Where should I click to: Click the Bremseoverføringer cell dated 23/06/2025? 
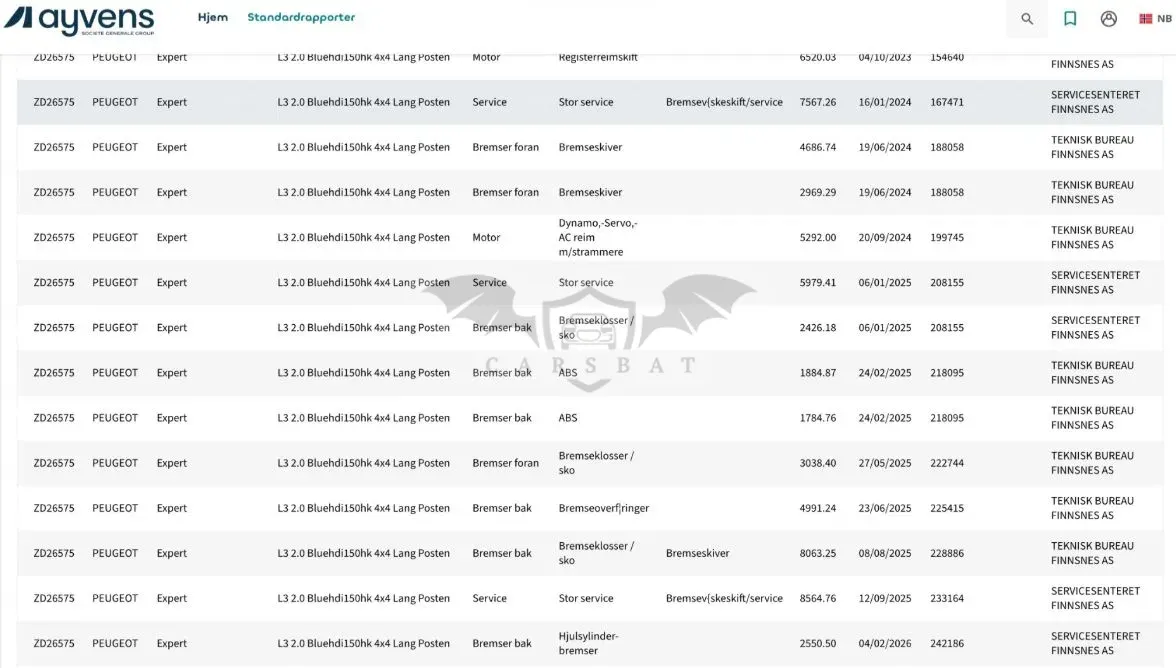[x=604, y=508]
